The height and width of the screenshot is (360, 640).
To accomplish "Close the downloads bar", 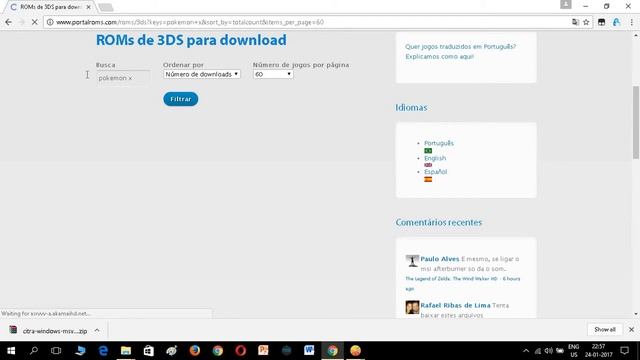I will (631, 329).
